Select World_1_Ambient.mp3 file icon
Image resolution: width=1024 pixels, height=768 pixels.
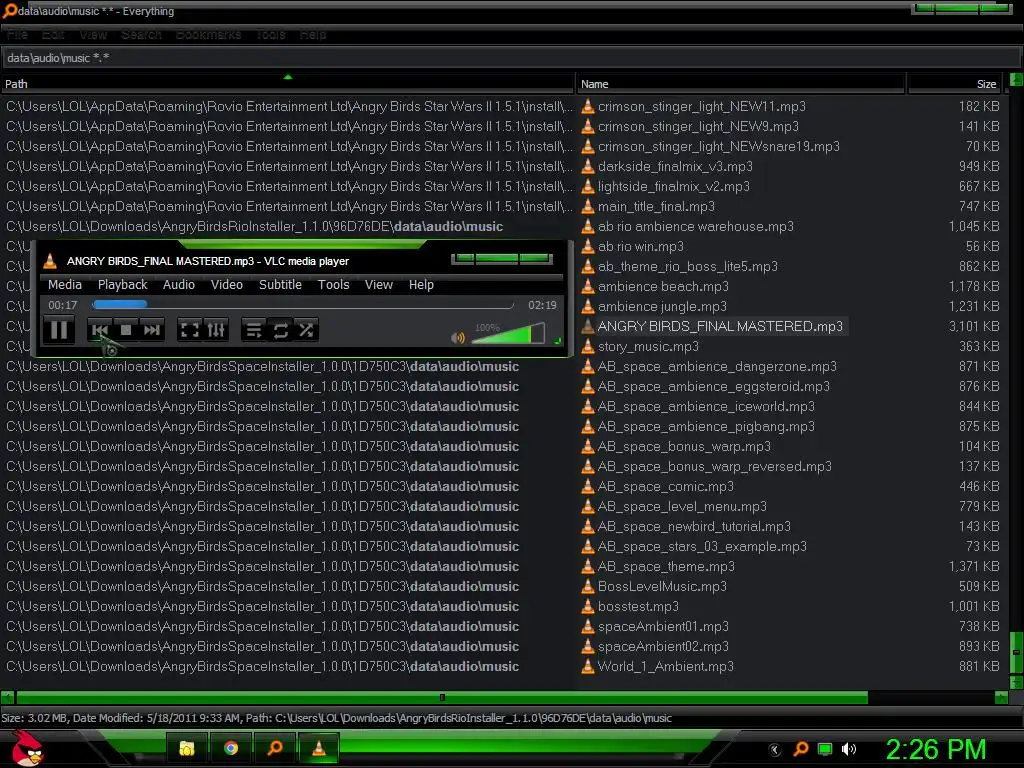pyautogui.click(x=588, y=666)
